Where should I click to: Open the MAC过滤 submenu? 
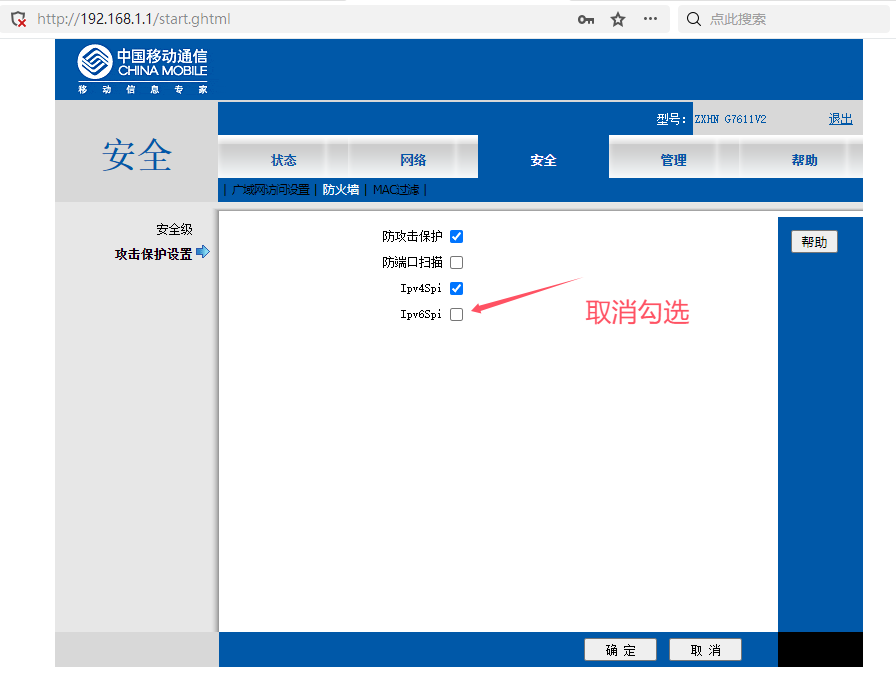click(395, 190)
